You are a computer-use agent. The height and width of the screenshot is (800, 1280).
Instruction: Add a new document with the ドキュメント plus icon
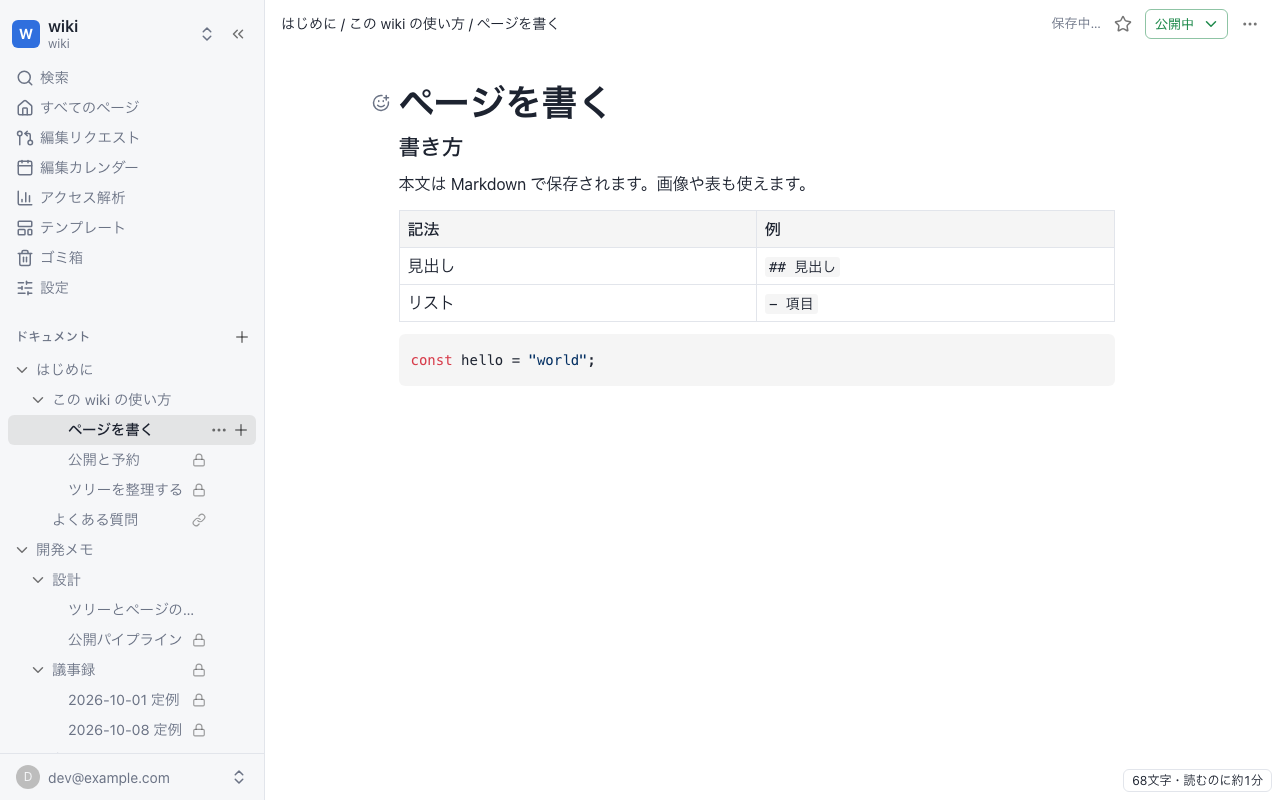pos(241,337)
